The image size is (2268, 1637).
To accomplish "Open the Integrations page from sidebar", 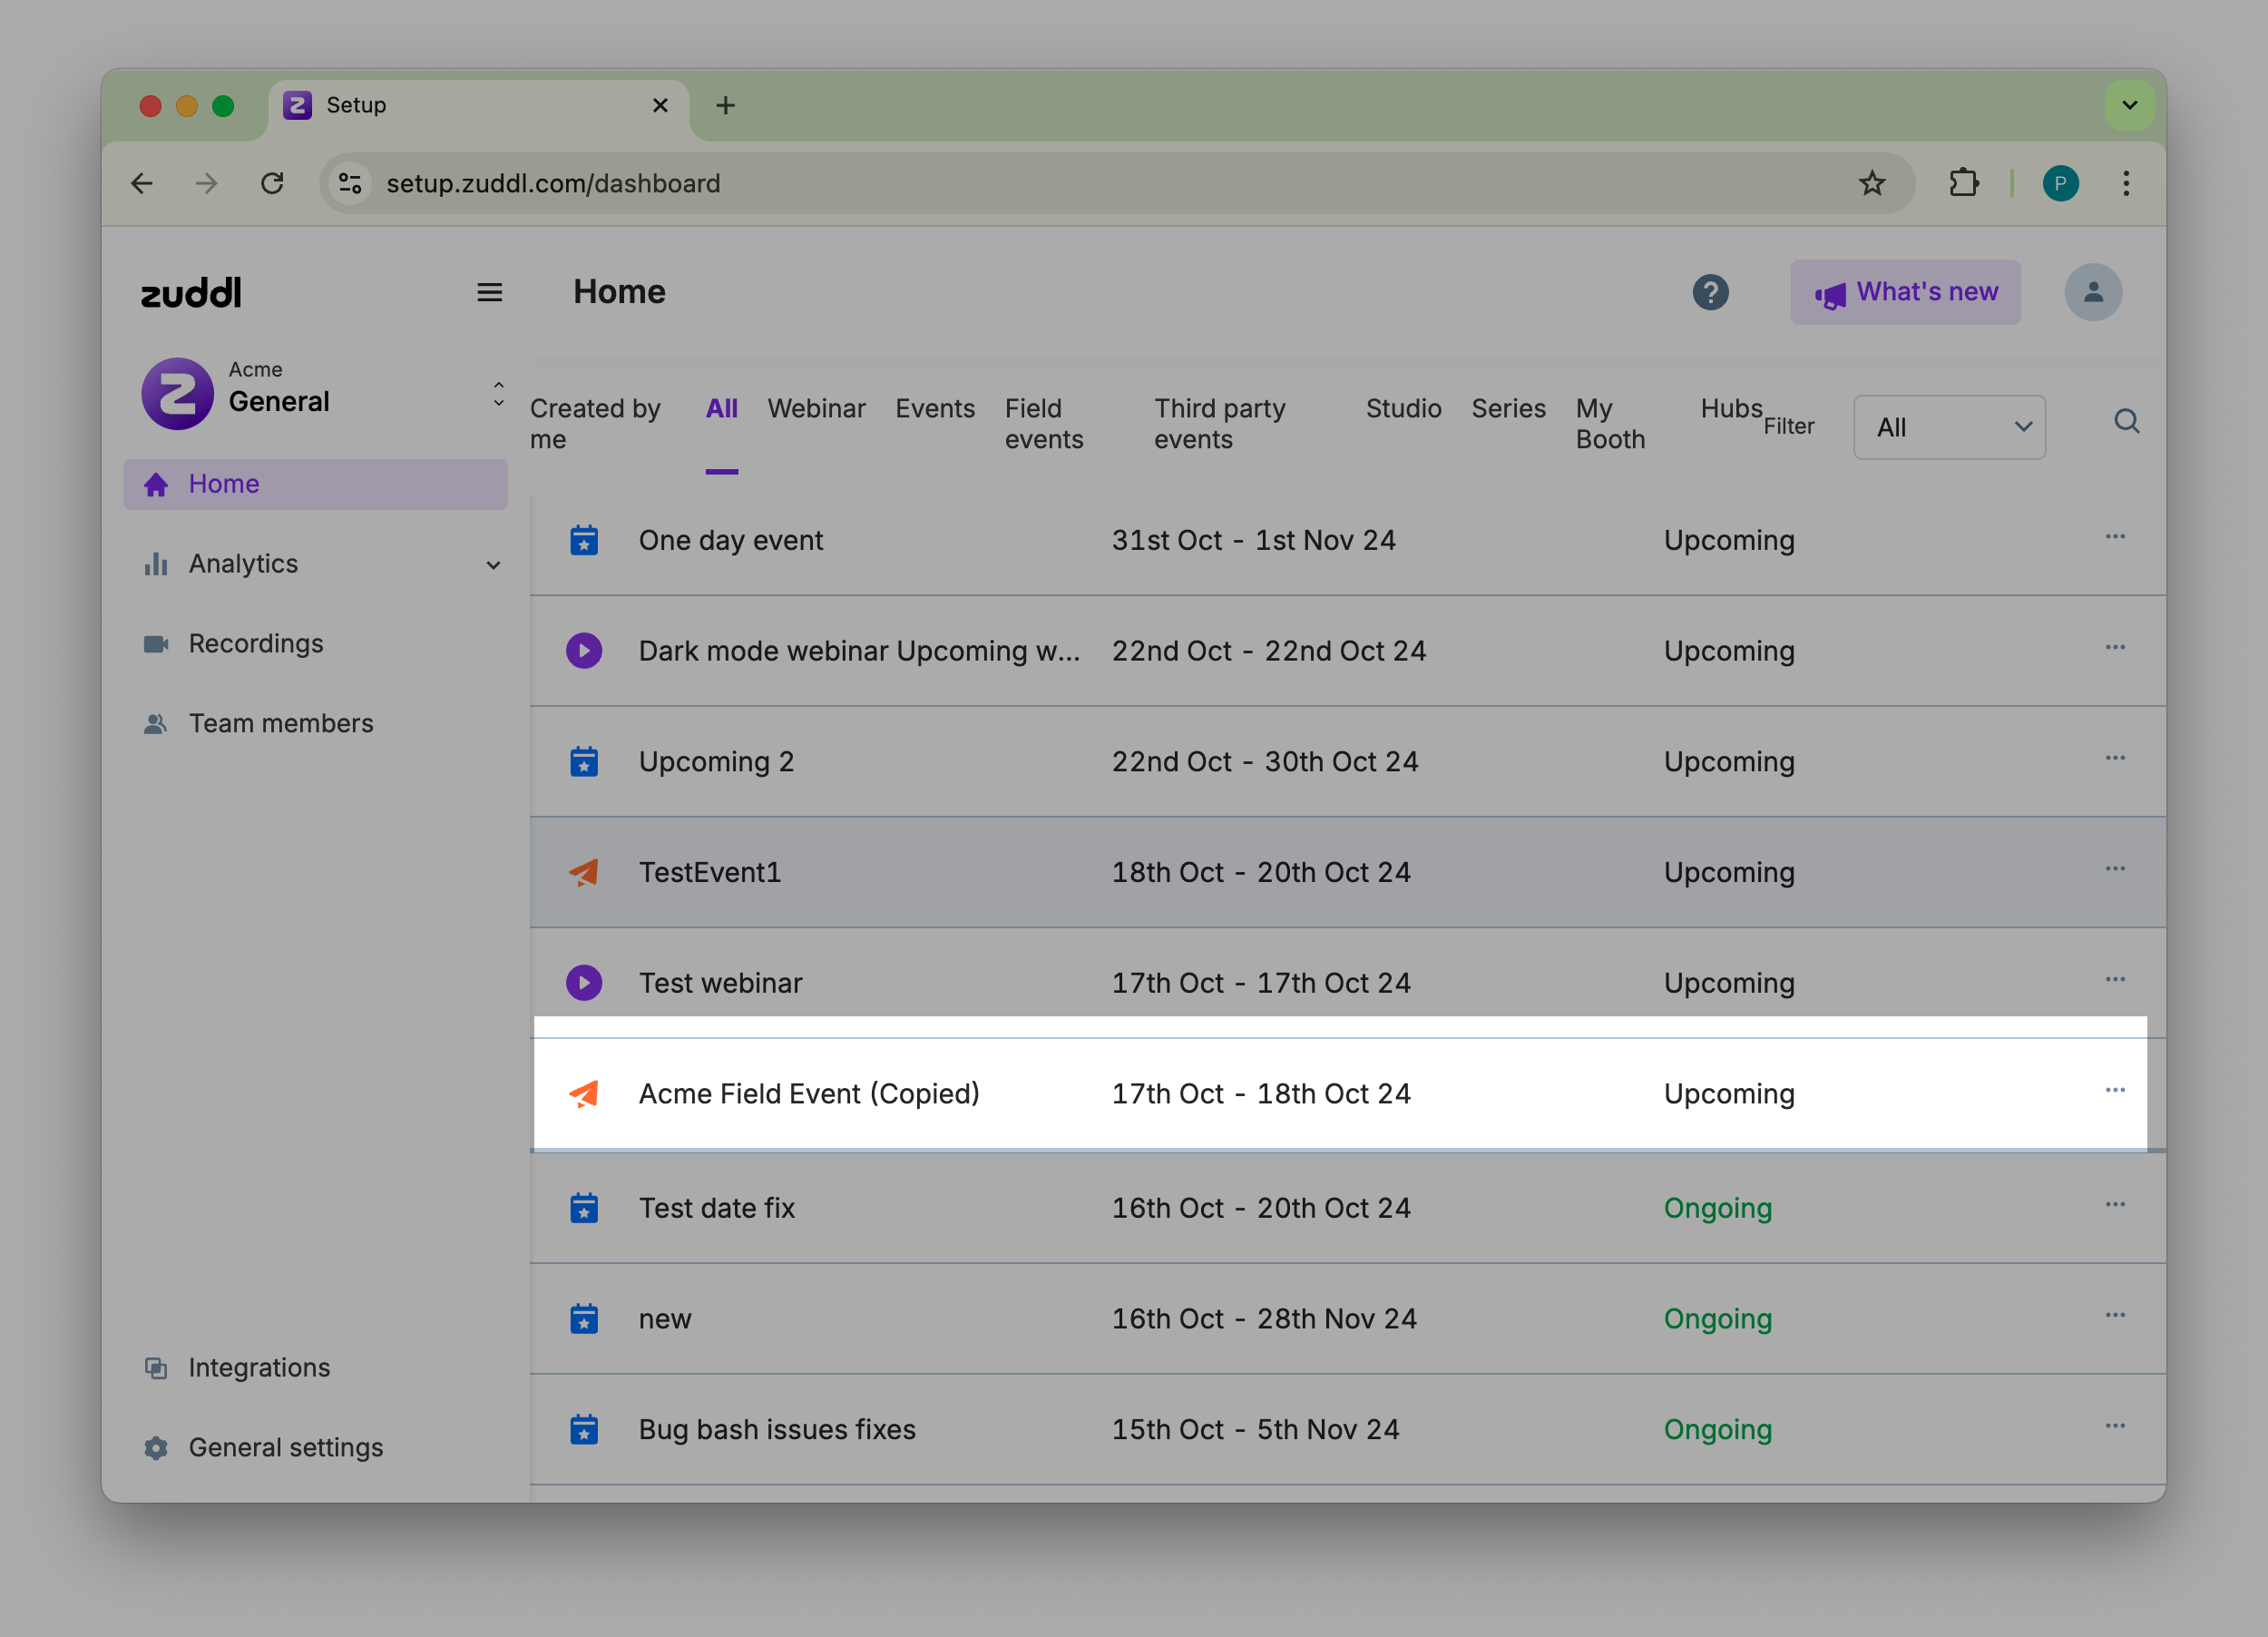I will [x=258, y=1367].
